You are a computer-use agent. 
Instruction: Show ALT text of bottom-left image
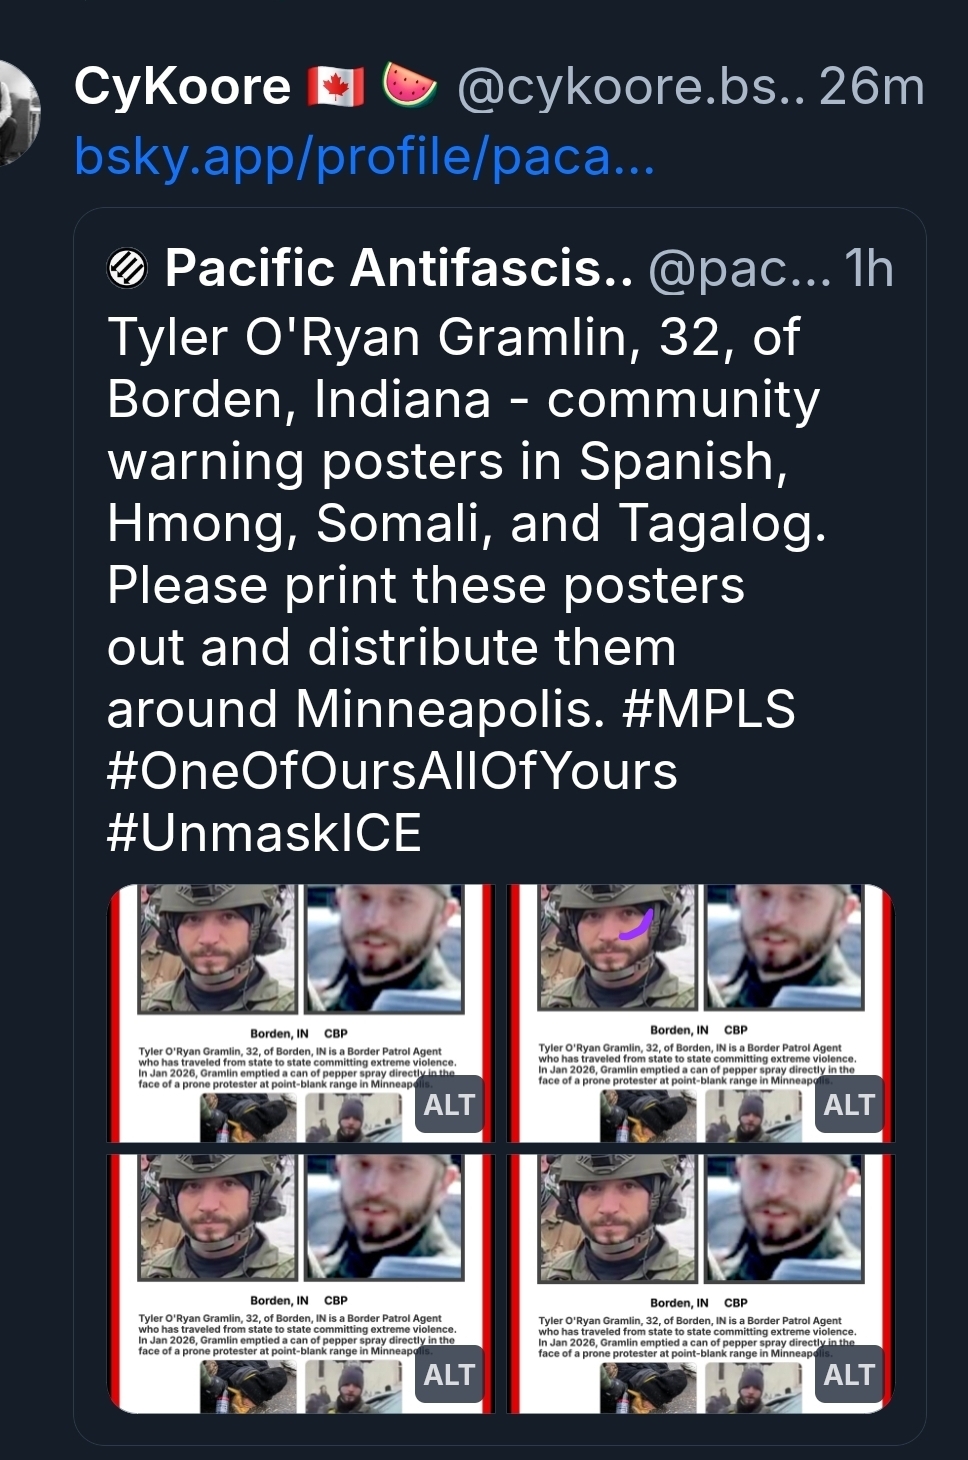tap(449, 1375)
